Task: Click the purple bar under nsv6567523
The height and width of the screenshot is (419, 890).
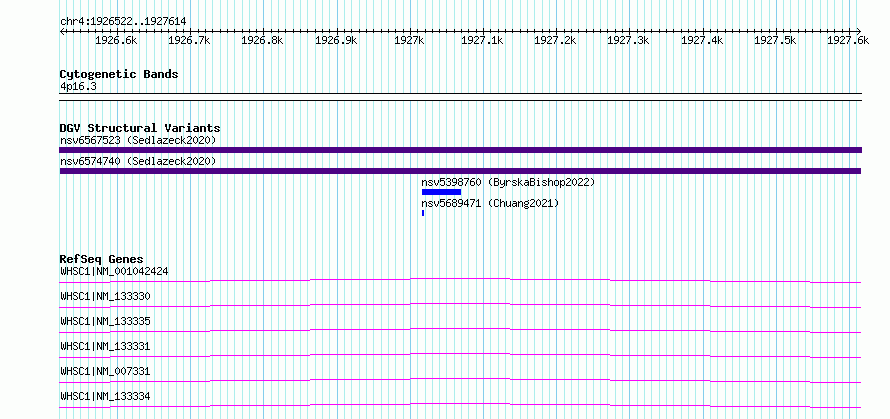Action: (x=460, y=150)
